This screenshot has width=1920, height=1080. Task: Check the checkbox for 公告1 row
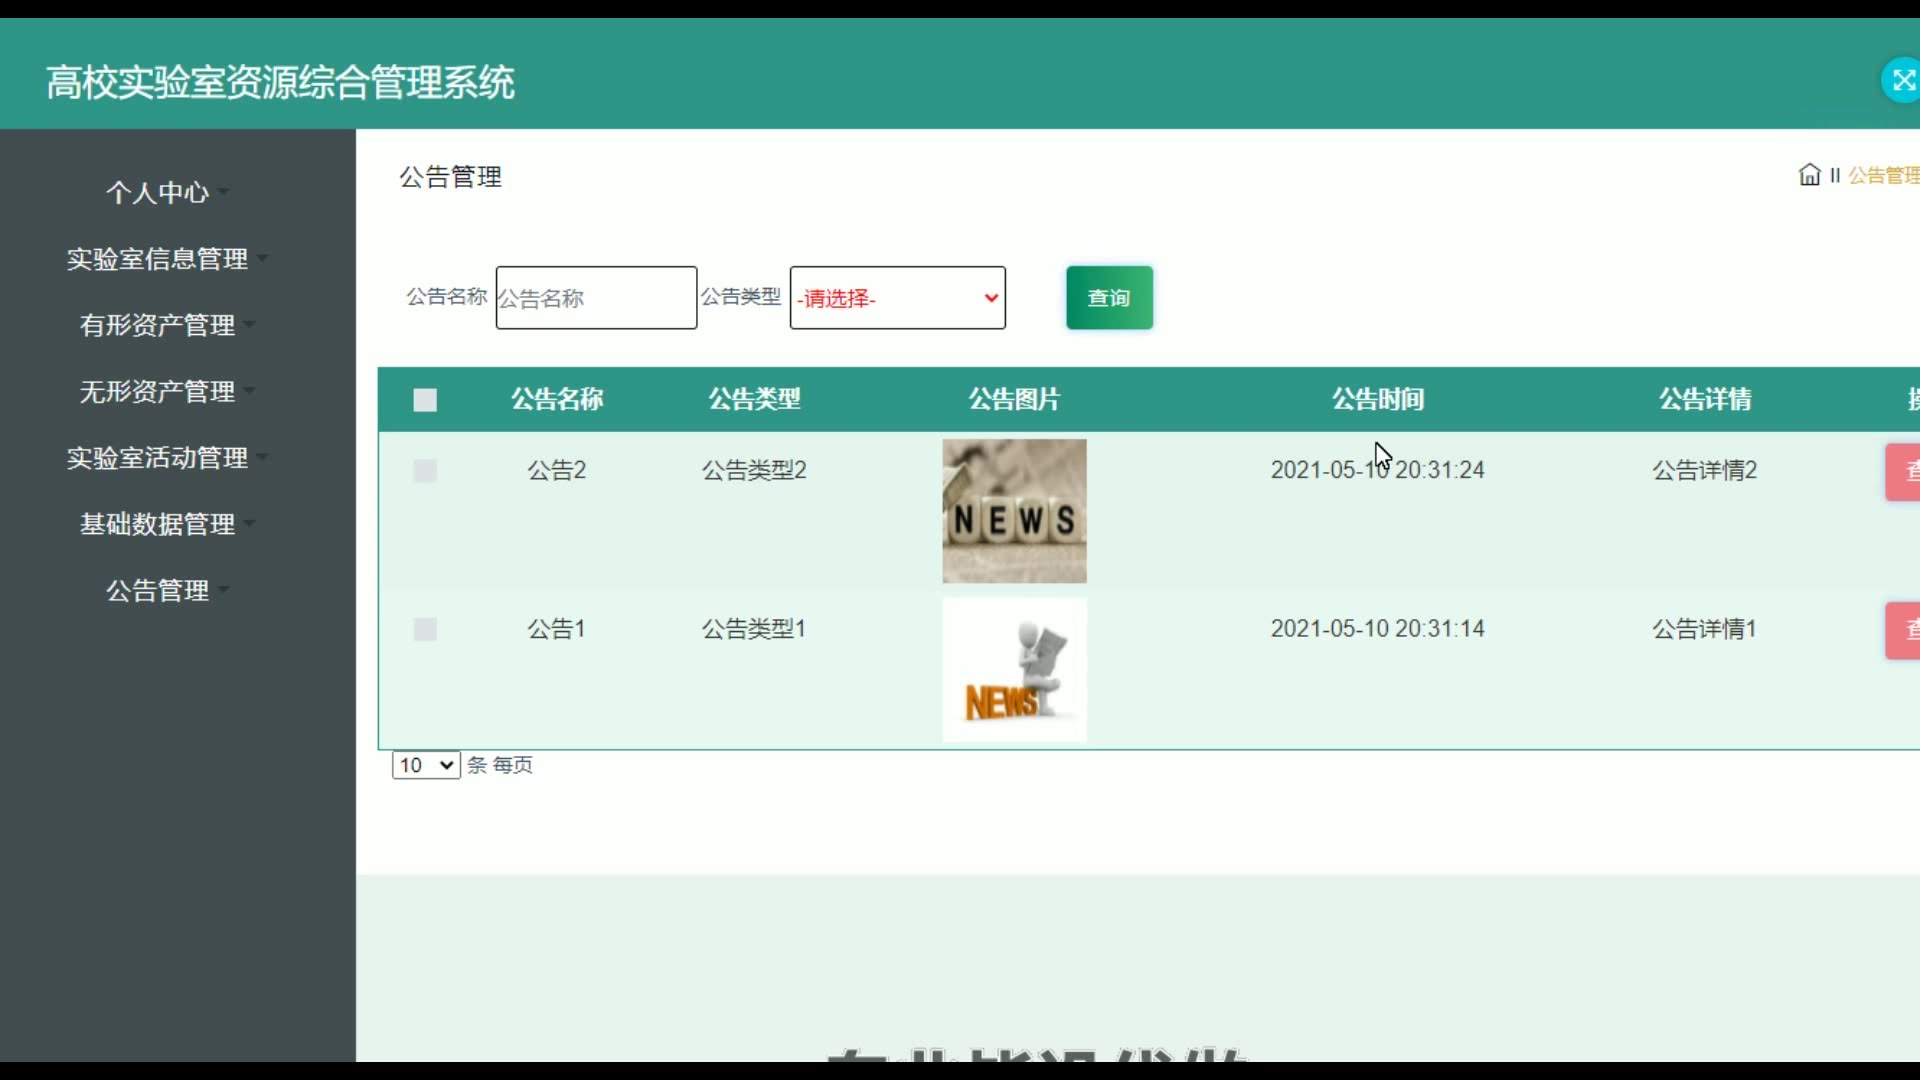click(425, 629)
